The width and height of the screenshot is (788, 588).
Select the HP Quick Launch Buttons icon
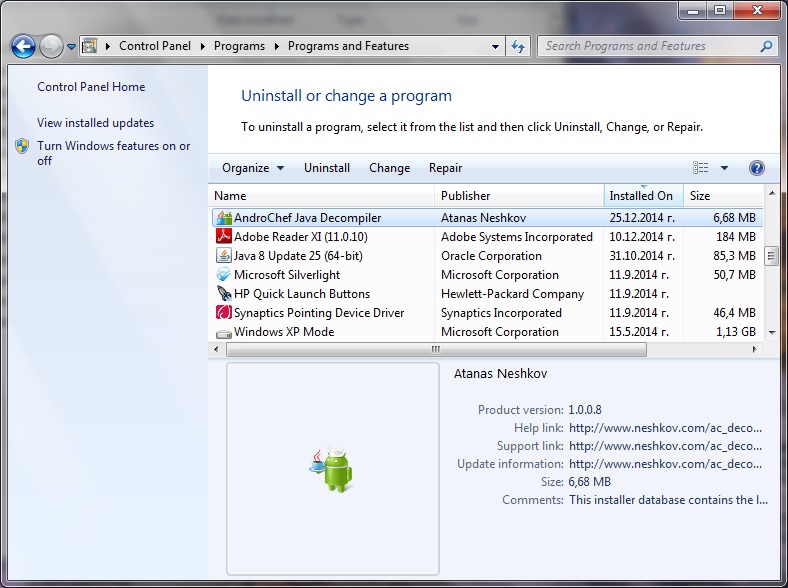224,293
